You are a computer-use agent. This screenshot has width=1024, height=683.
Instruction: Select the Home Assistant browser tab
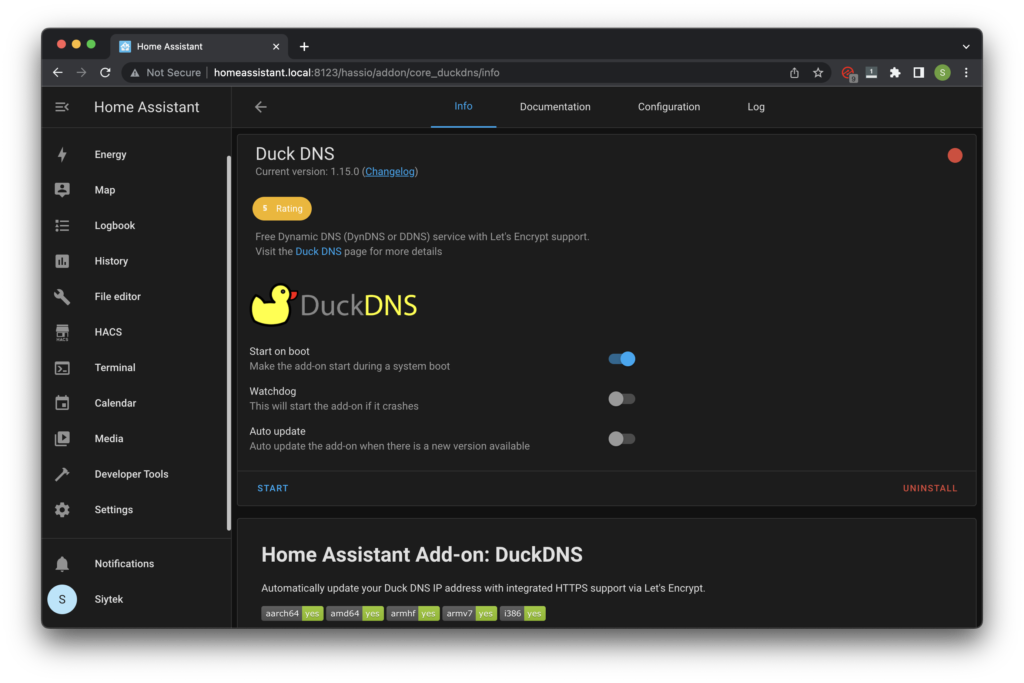point(199,46)
